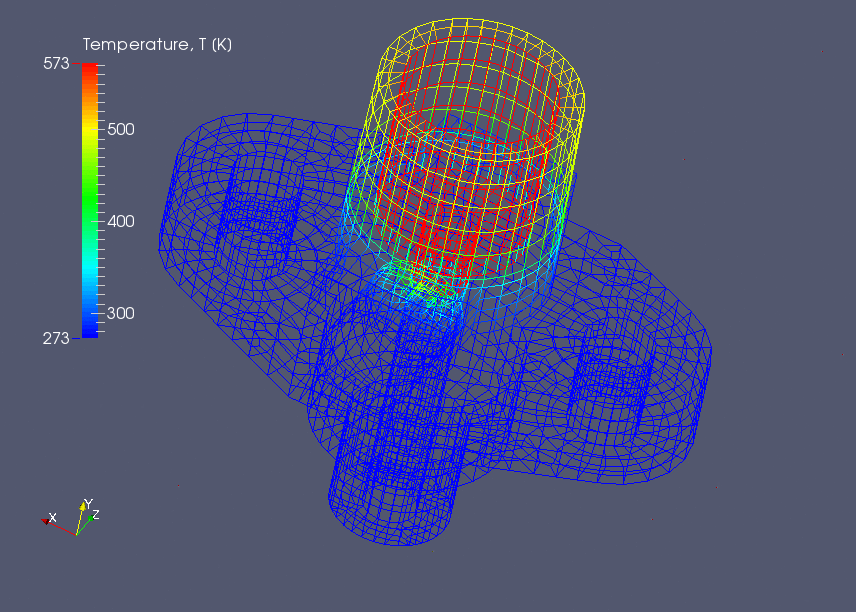Click the temperature color bar
The width and height of the screenshot is (856, 612).
pos(90,200)
